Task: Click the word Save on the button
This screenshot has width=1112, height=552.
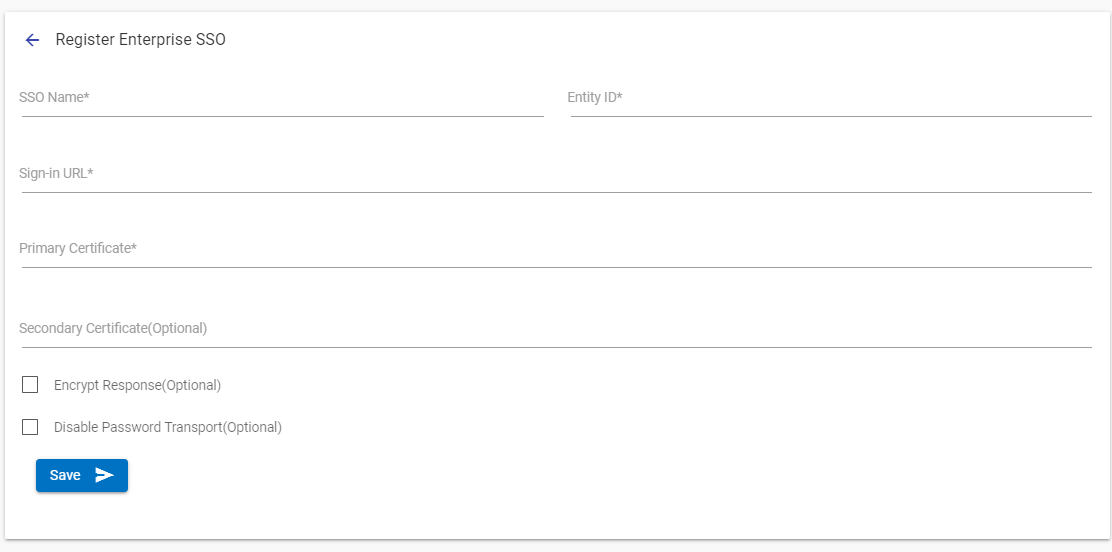Action: (x=65, y=475)
